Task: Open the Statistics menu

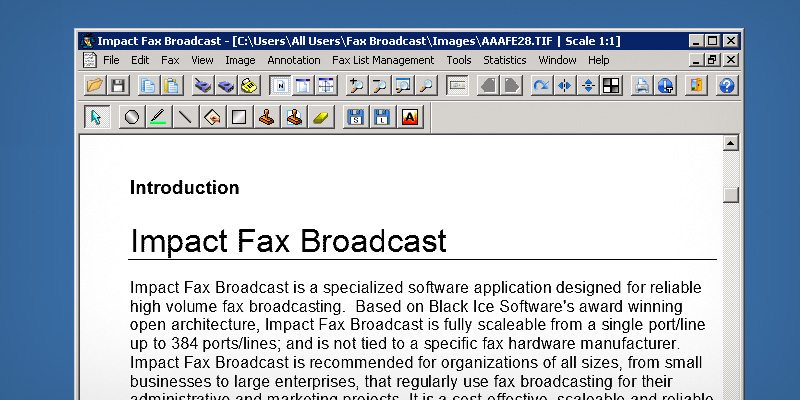Action: pyautogui.click(x=504, y=60)
